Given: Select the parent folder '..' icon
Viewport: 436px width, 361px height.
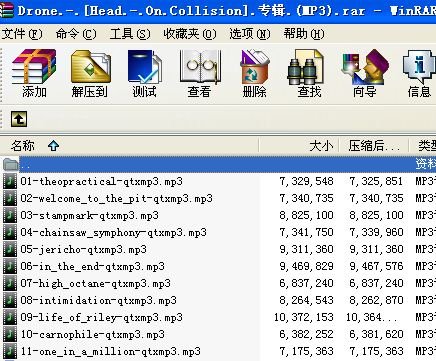Looking at the screenshot, I should tap(10, 164).
